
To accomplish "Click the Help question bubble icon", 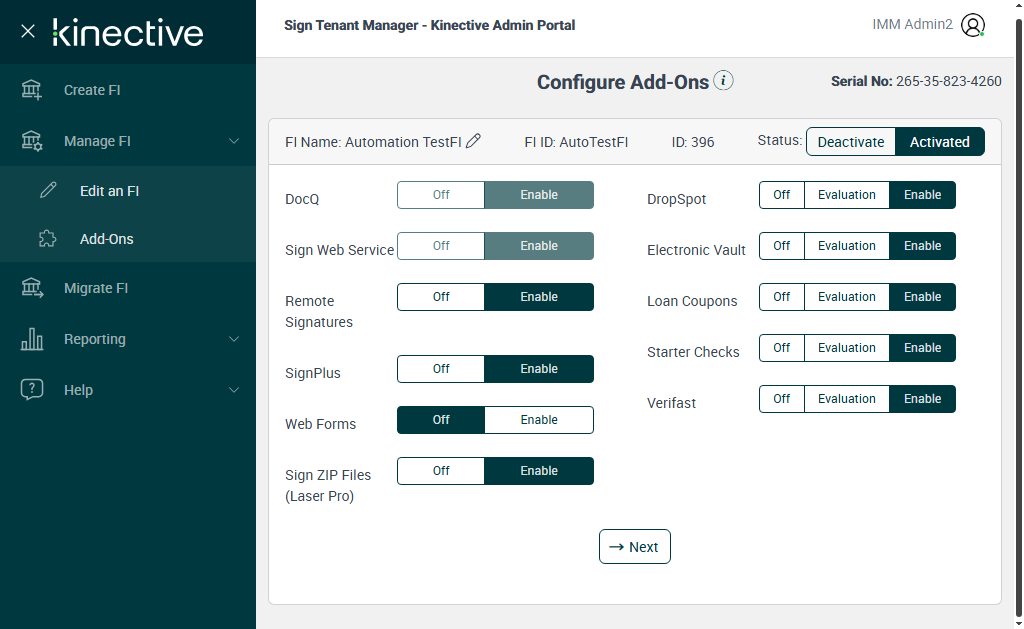I will tap(32, 389).
